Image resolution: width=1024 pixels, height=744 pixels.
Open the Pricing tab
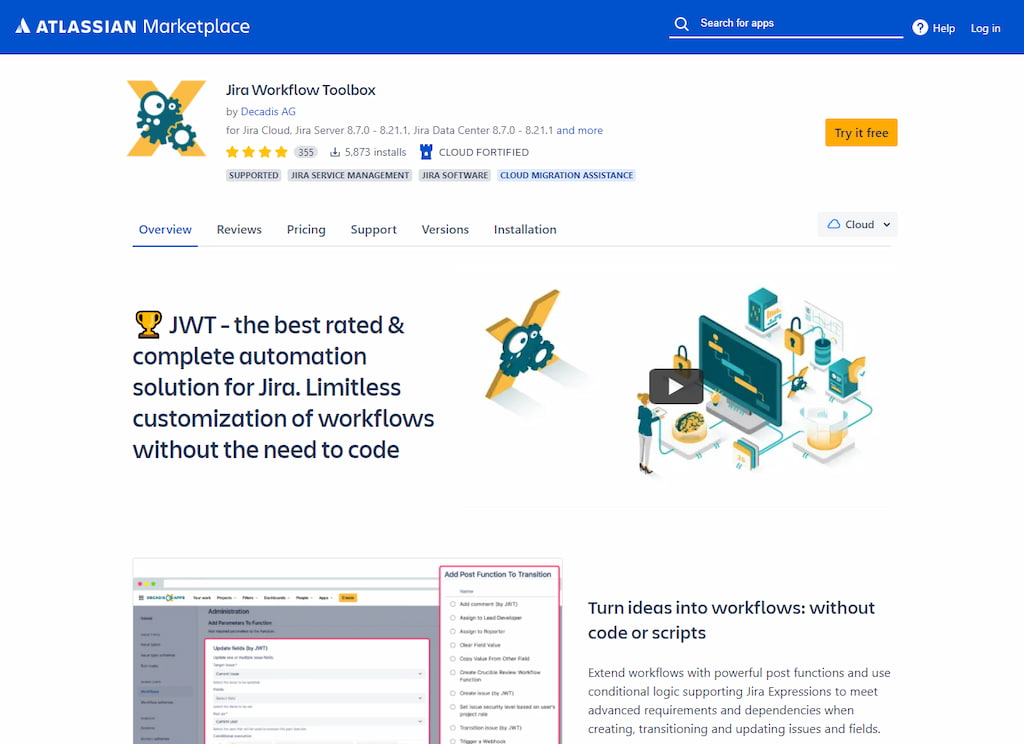click(305, 229)
